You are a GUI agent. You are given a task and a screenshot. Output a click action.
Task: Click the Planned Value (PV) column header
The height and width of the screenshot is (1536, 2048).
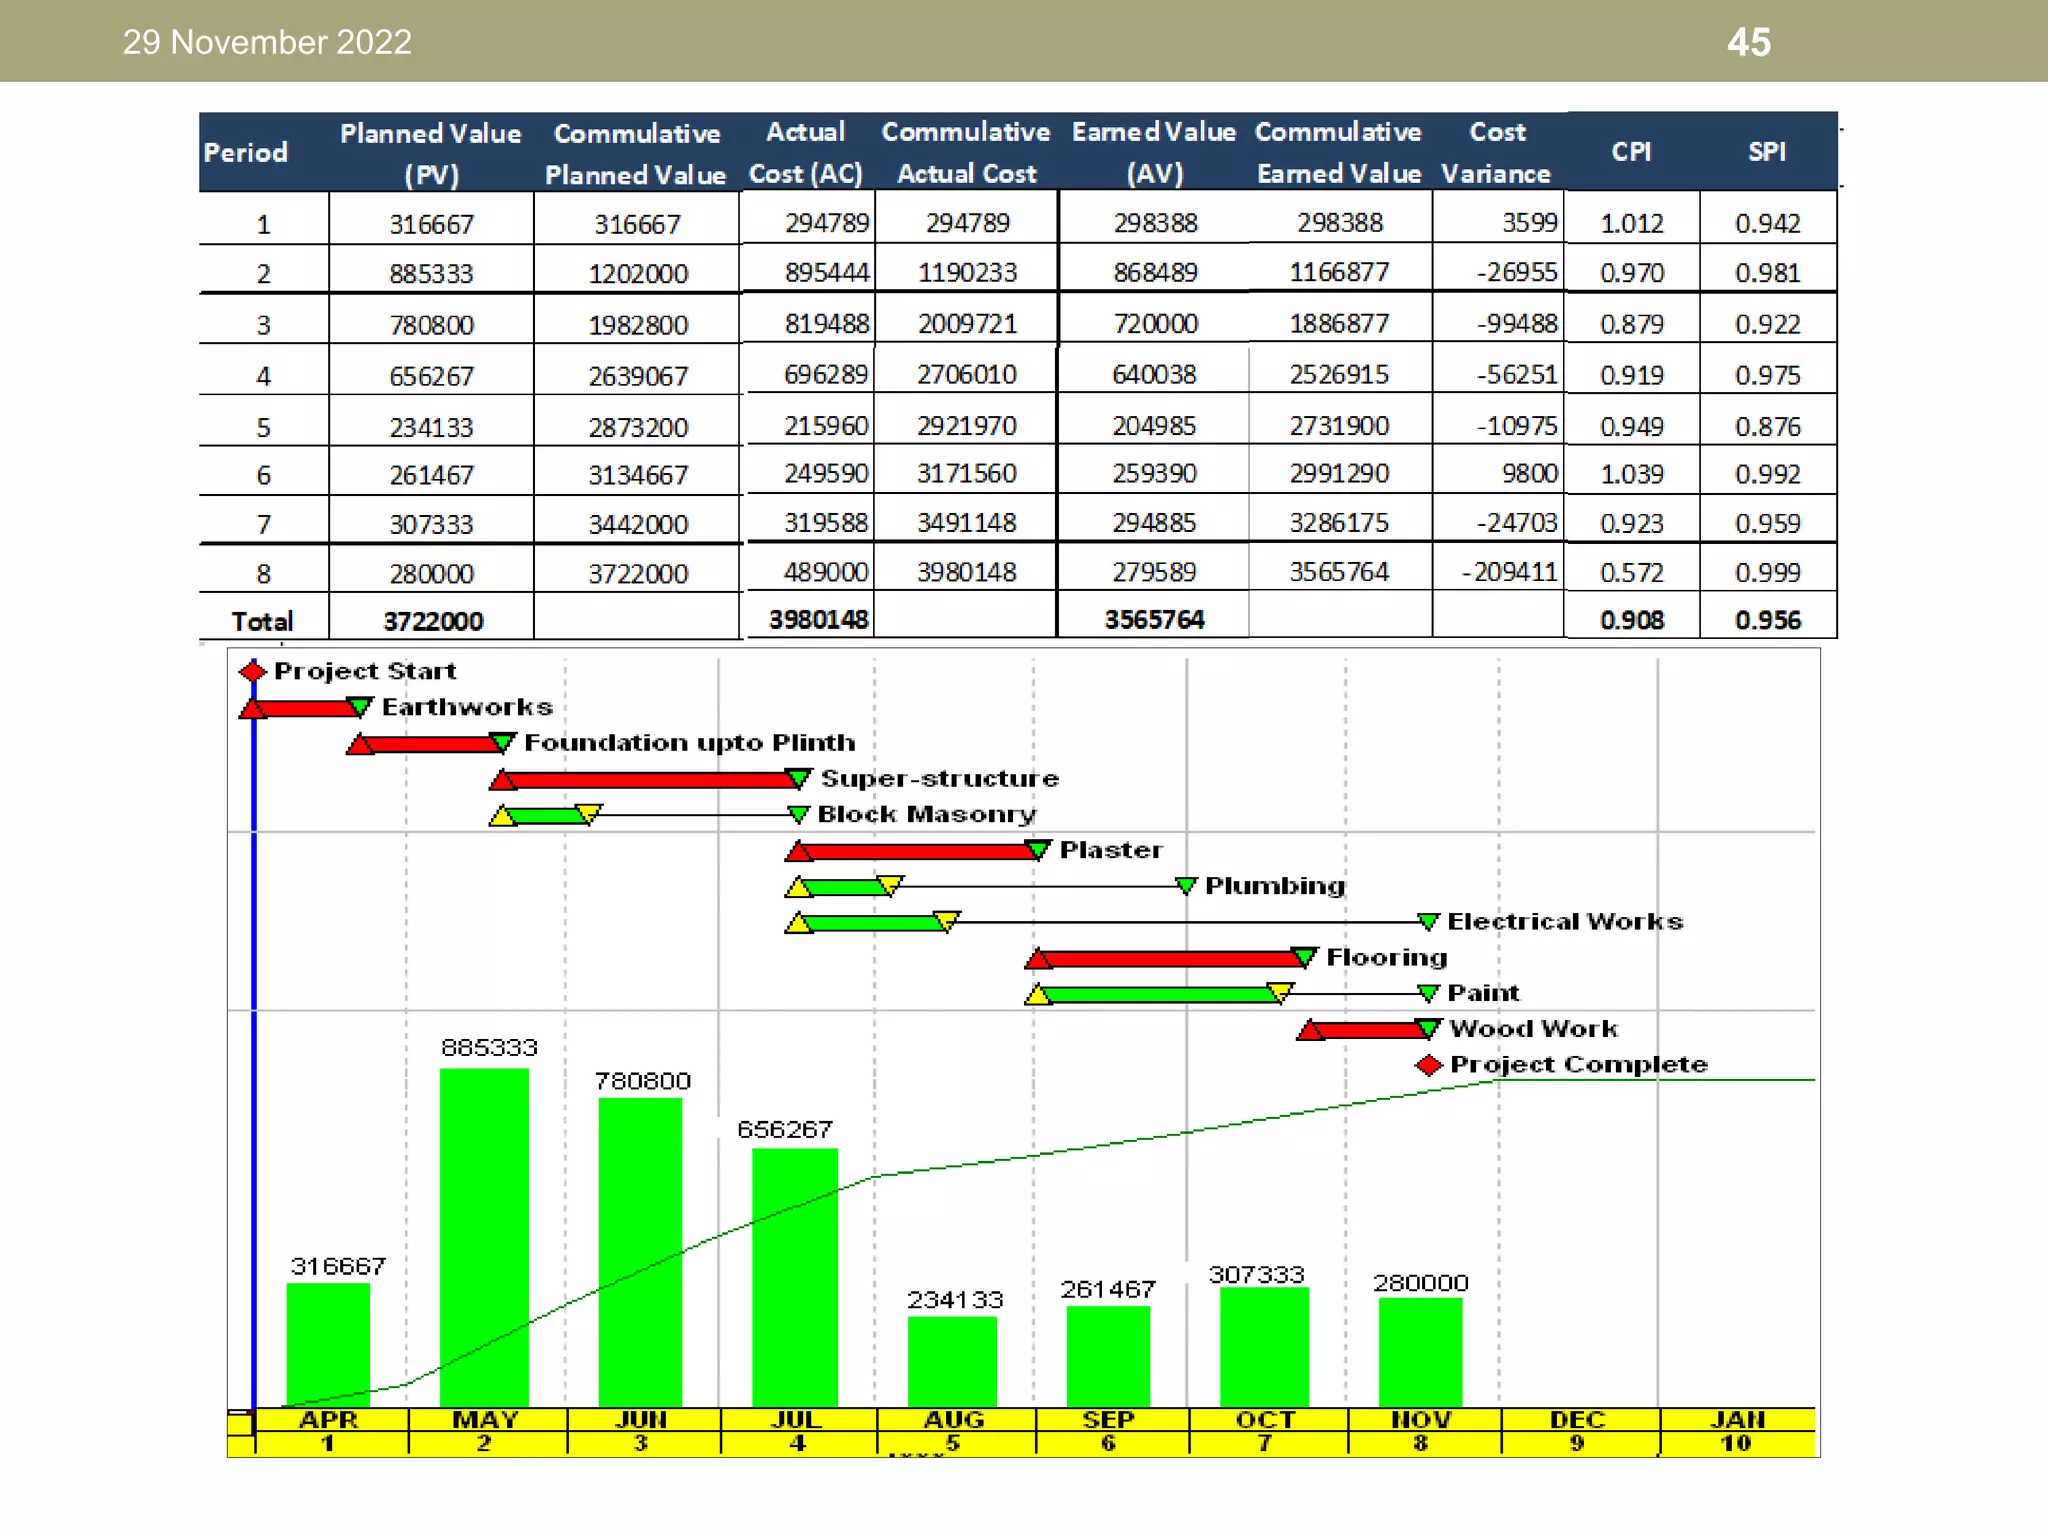coord(431,153)
